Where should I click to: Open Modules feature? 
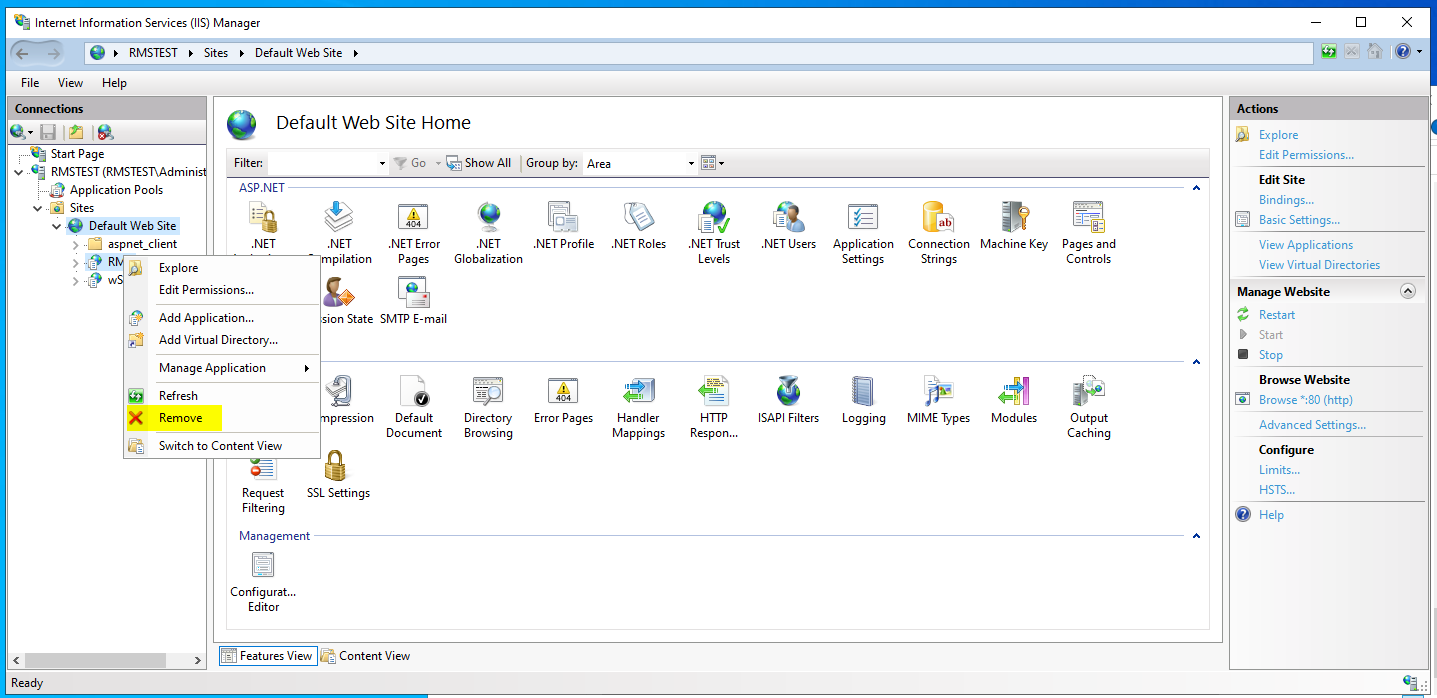click(x=1014, y=400)
